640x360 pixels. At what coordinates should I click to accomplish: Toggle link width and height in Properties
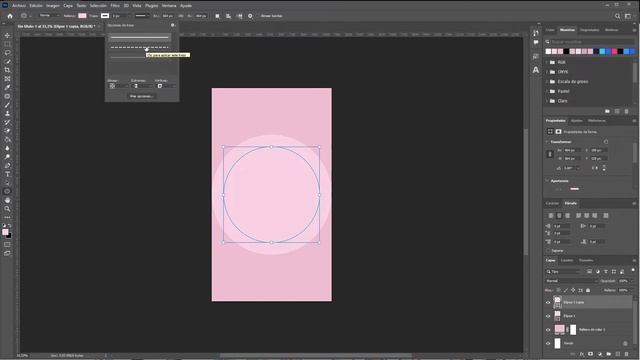point(549,154)
